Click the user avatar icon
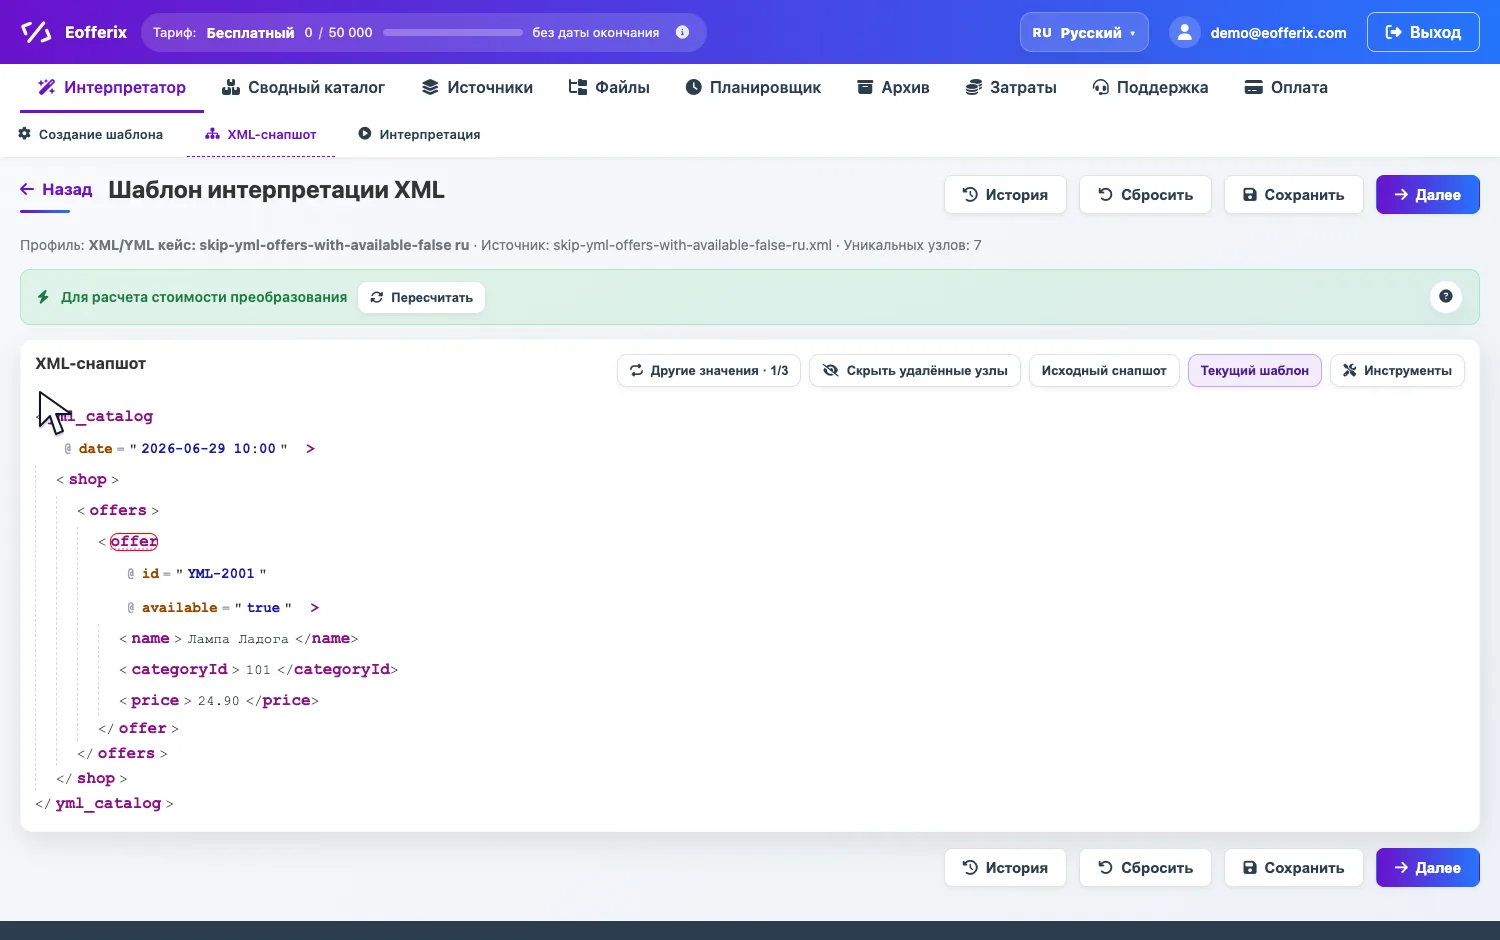 pos(1184,32)
